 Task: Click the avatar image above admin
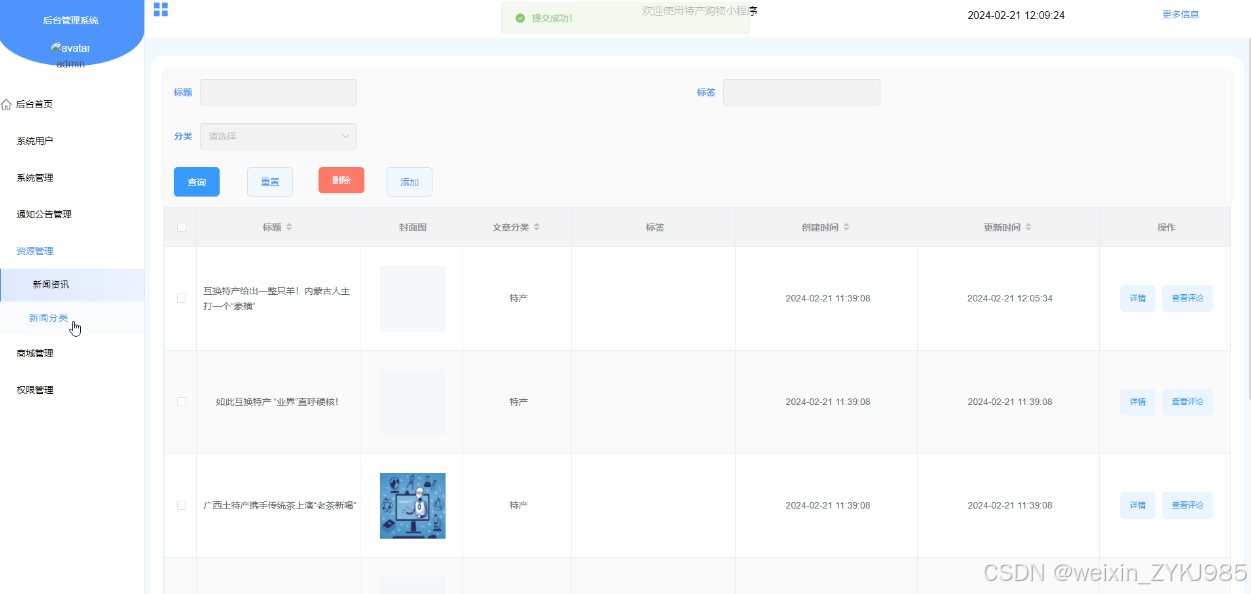[70, 48]
